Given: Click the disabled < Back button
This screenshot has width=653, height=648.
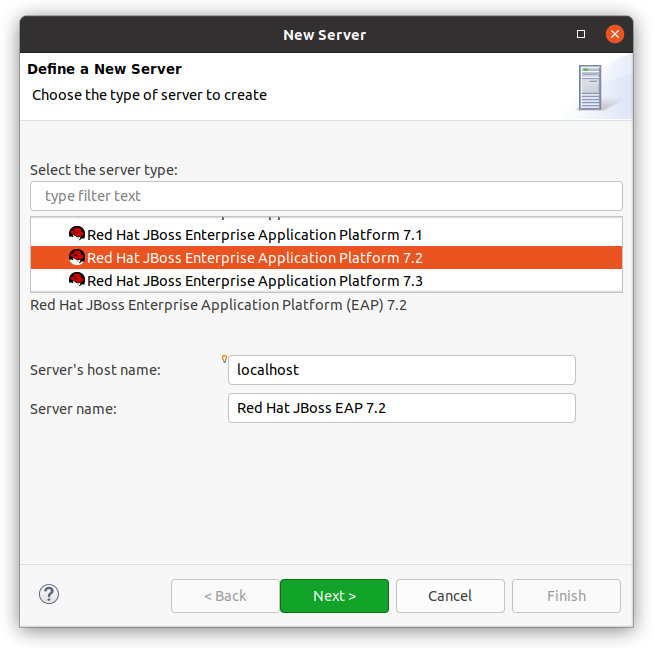Looking at the screenshot, I should click(225, 596).
